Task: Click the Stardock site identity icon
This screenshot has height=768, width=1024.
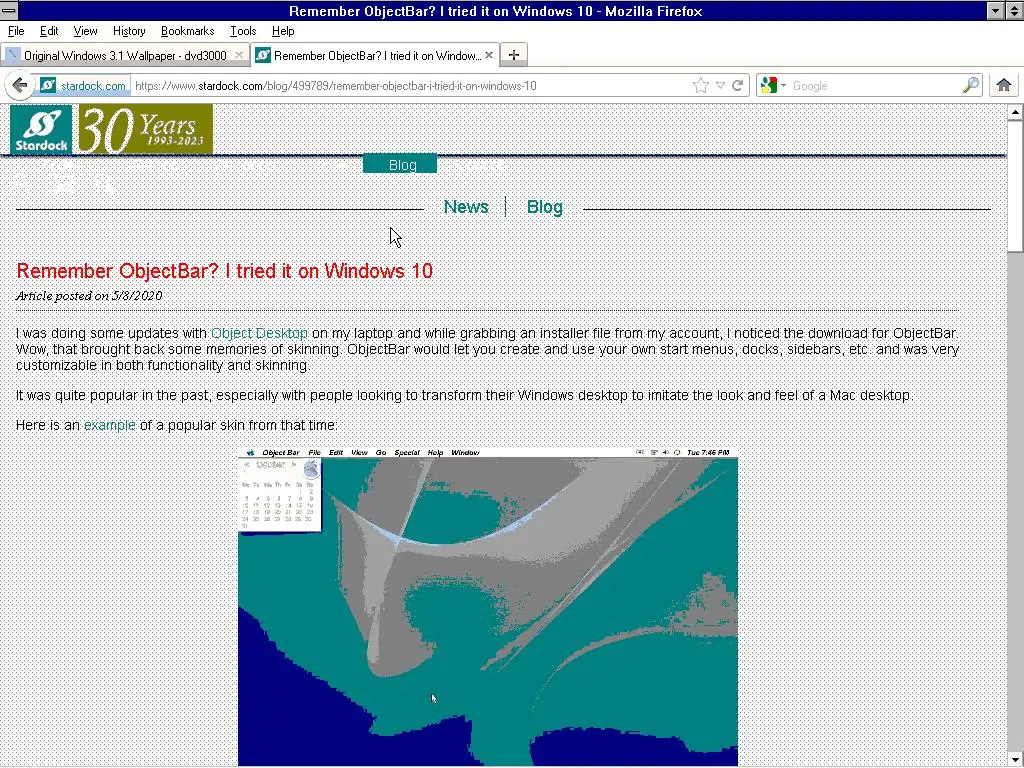Action: tap(48, 86)
